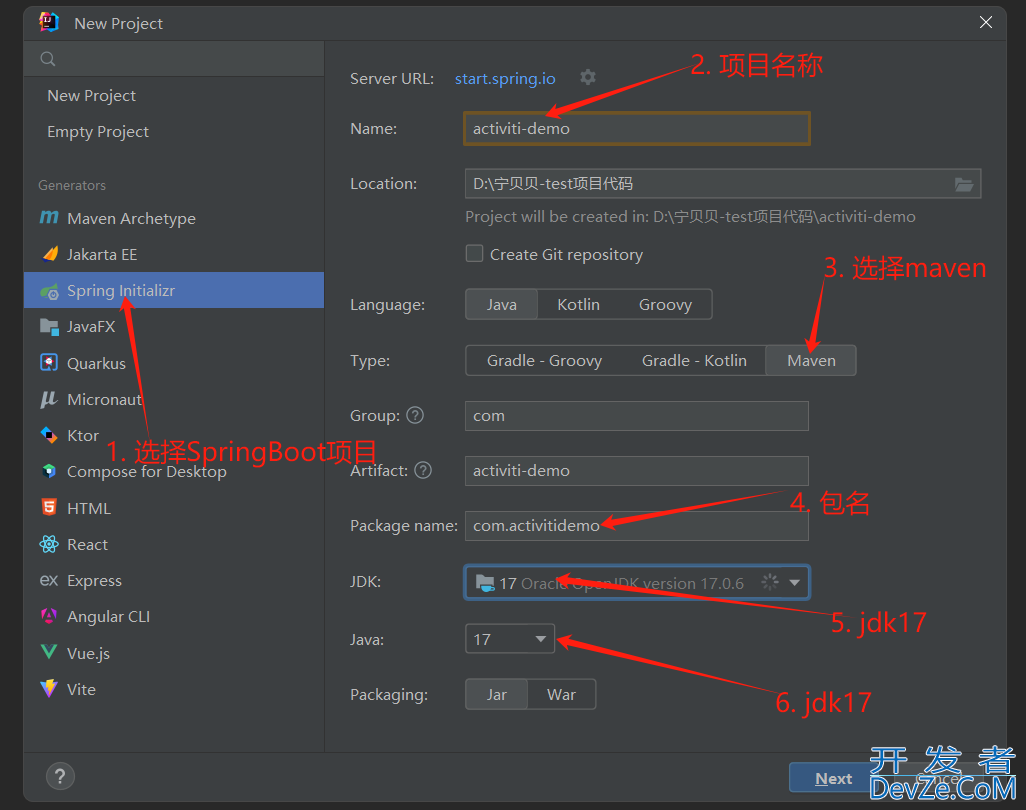Select Ktor generator
This screenshot has width=1026, height=810.
coord(174,435)
